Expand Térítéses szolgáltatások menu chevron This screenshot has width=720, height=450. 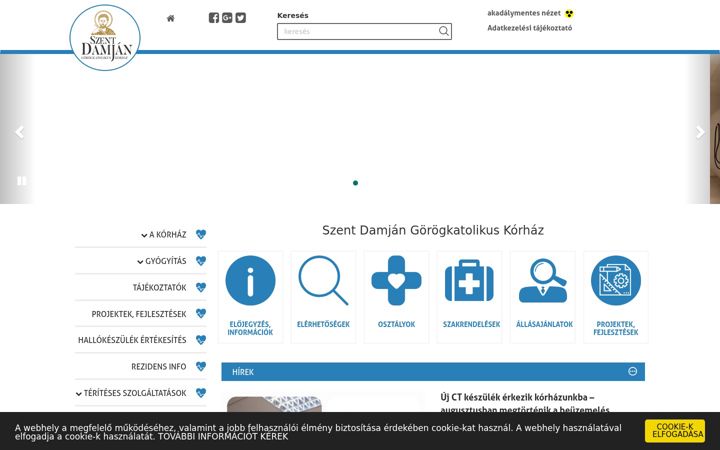coord(79,394)
